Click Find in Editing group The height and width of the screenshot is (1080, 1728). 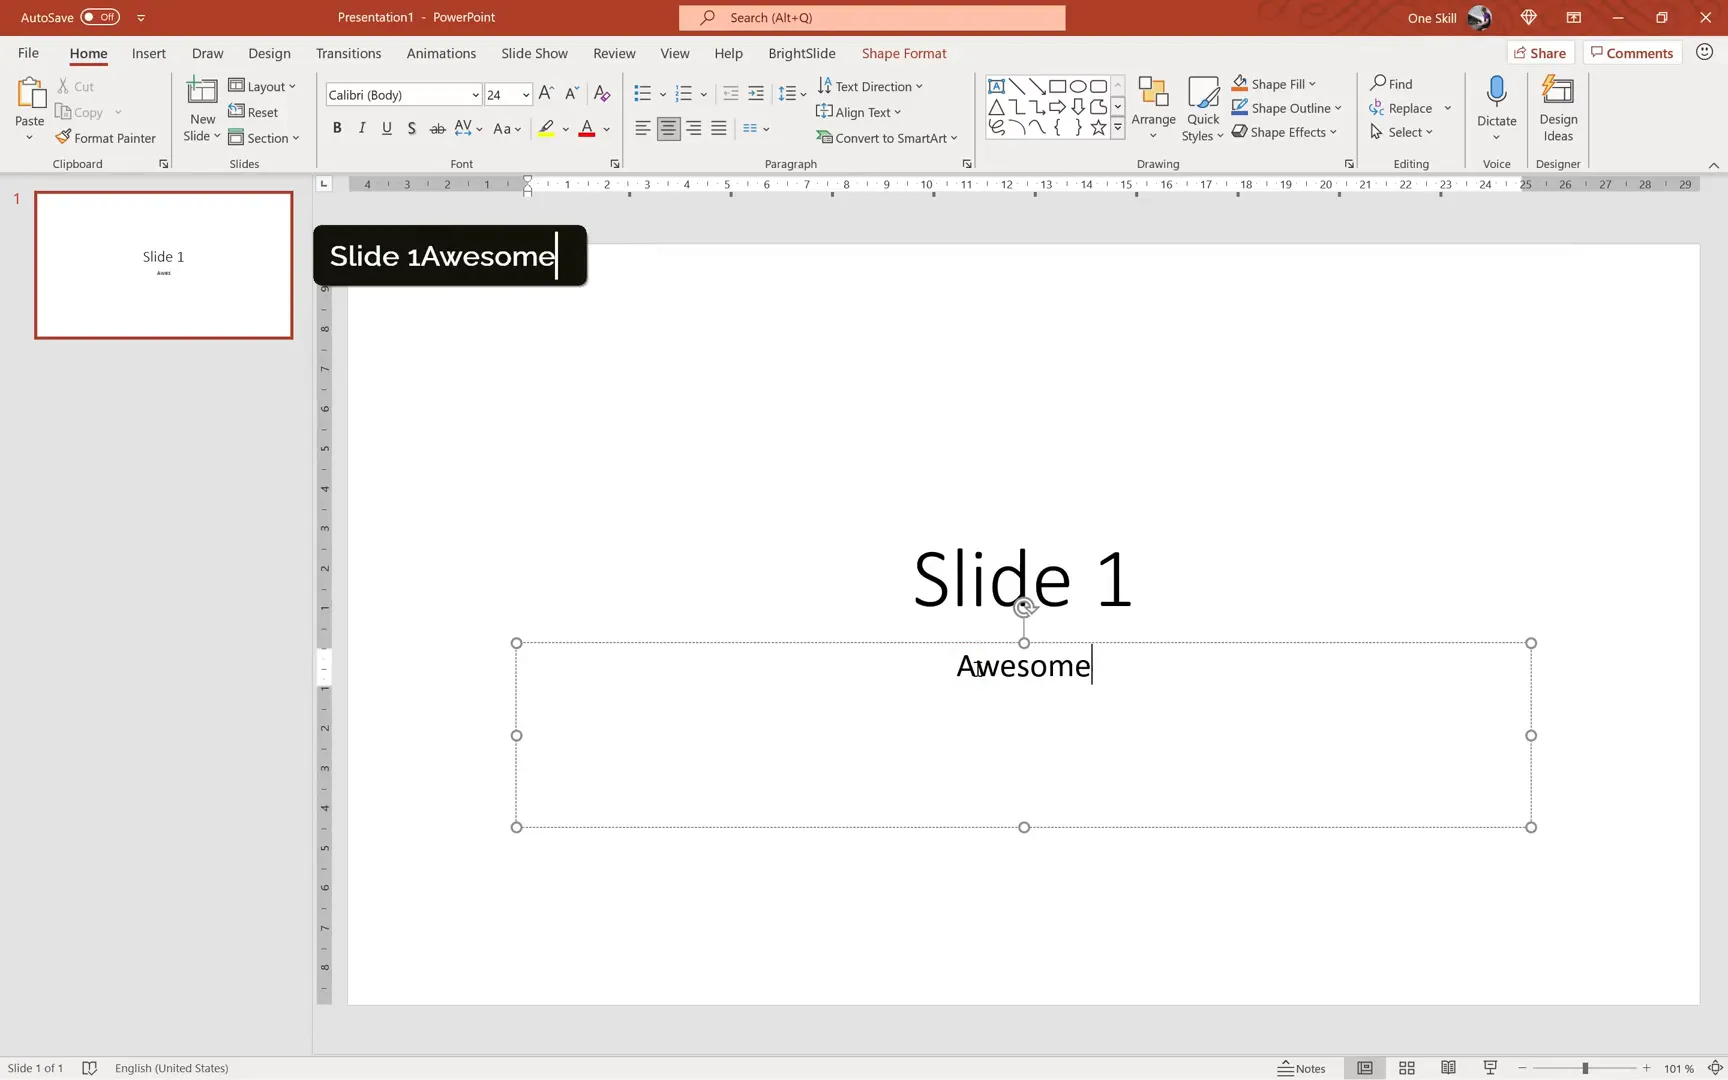pyautogui.click(x=1391, y=84)
